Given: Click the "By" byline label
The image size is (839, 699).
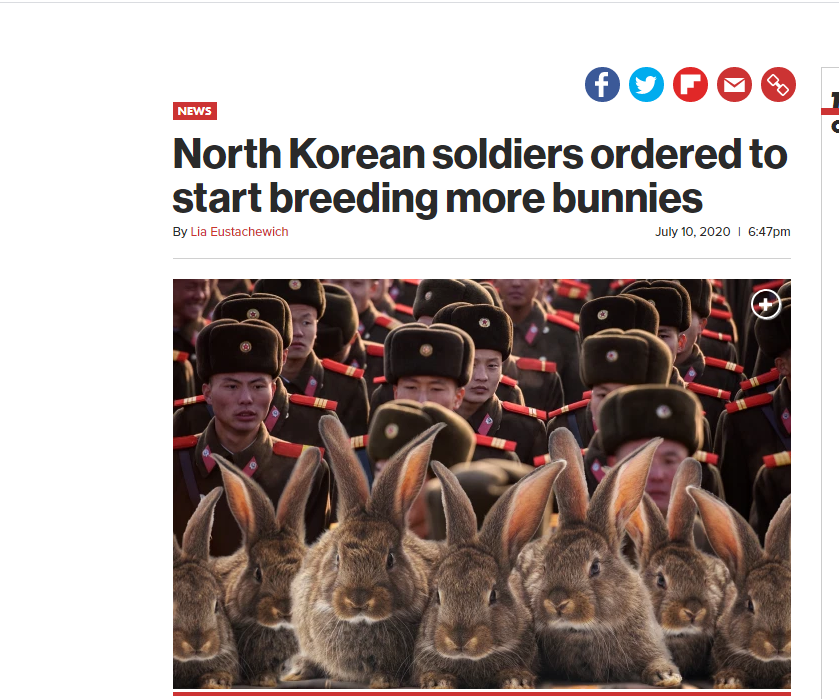Looking at the screenshot, I should 180,232.
